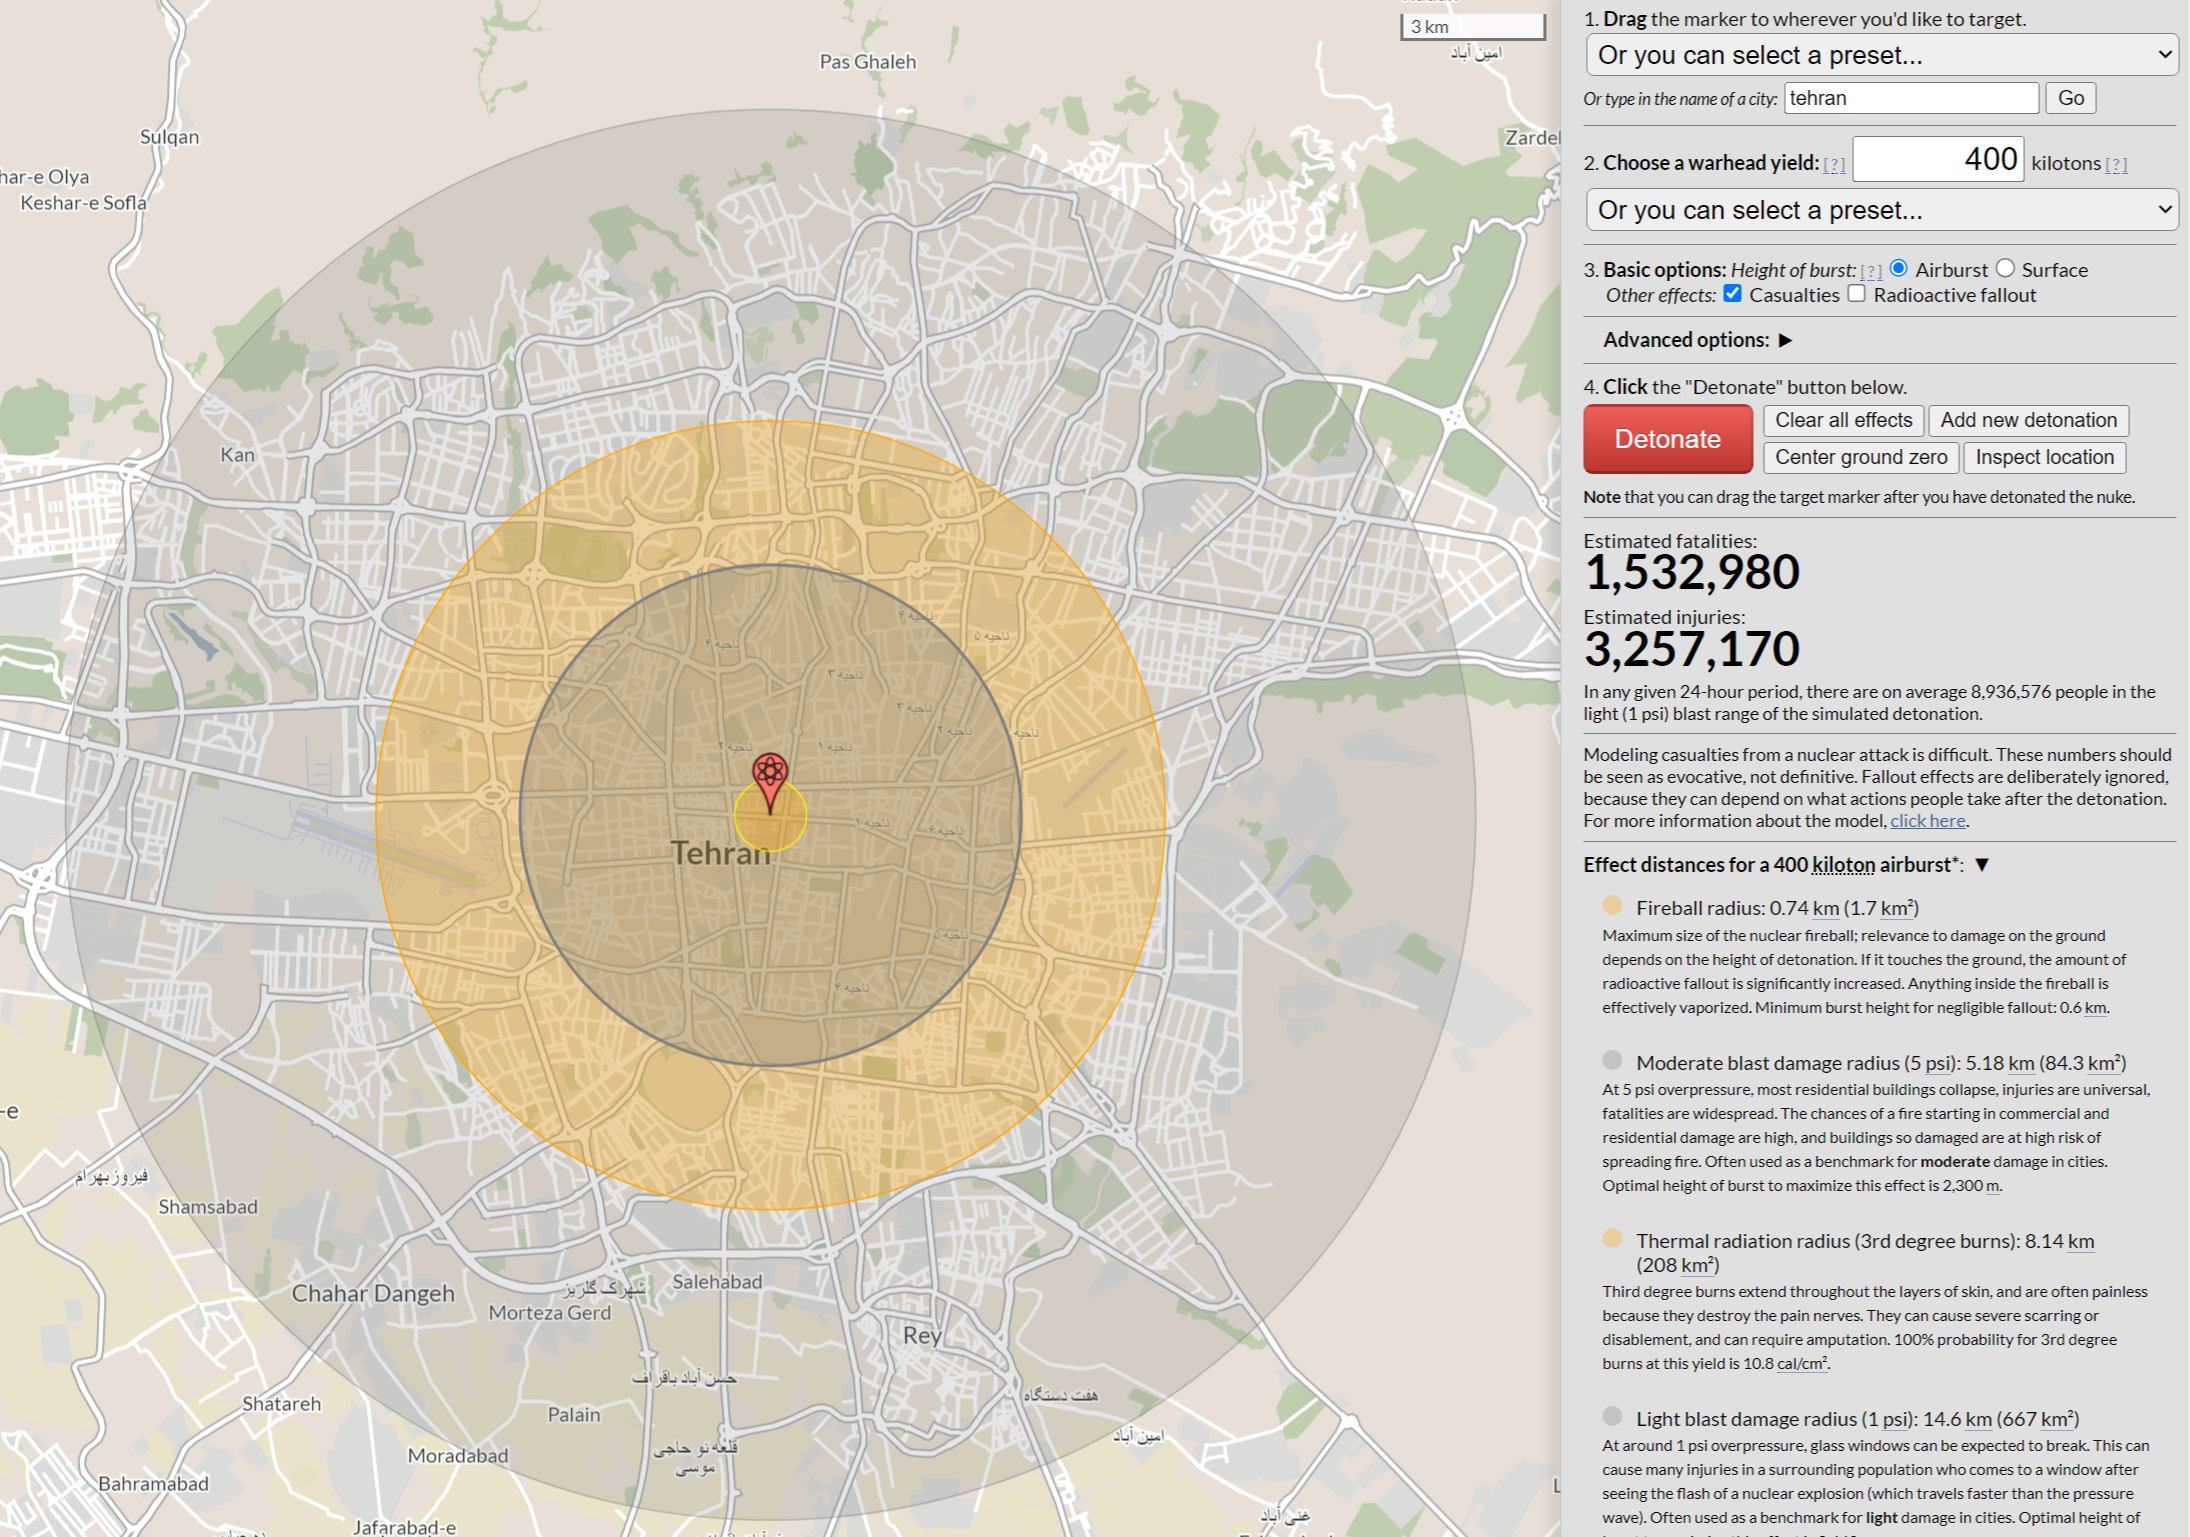Screen dimensions: 2190x1537
Task: Click Center ground zero button
Action: coord(1861,457)
